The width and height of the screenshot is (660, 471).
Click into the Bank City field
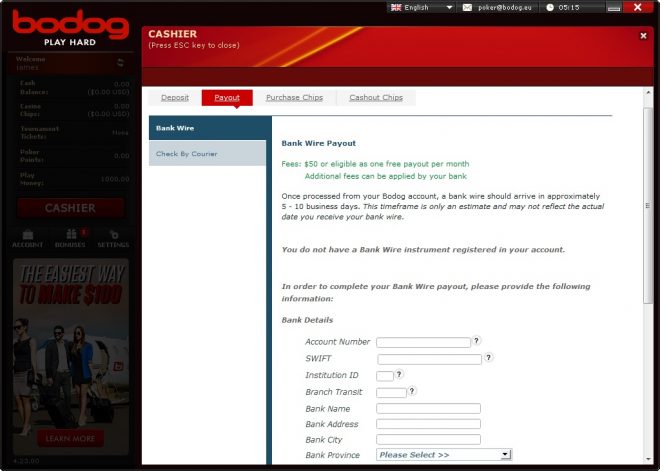(428, 439)
